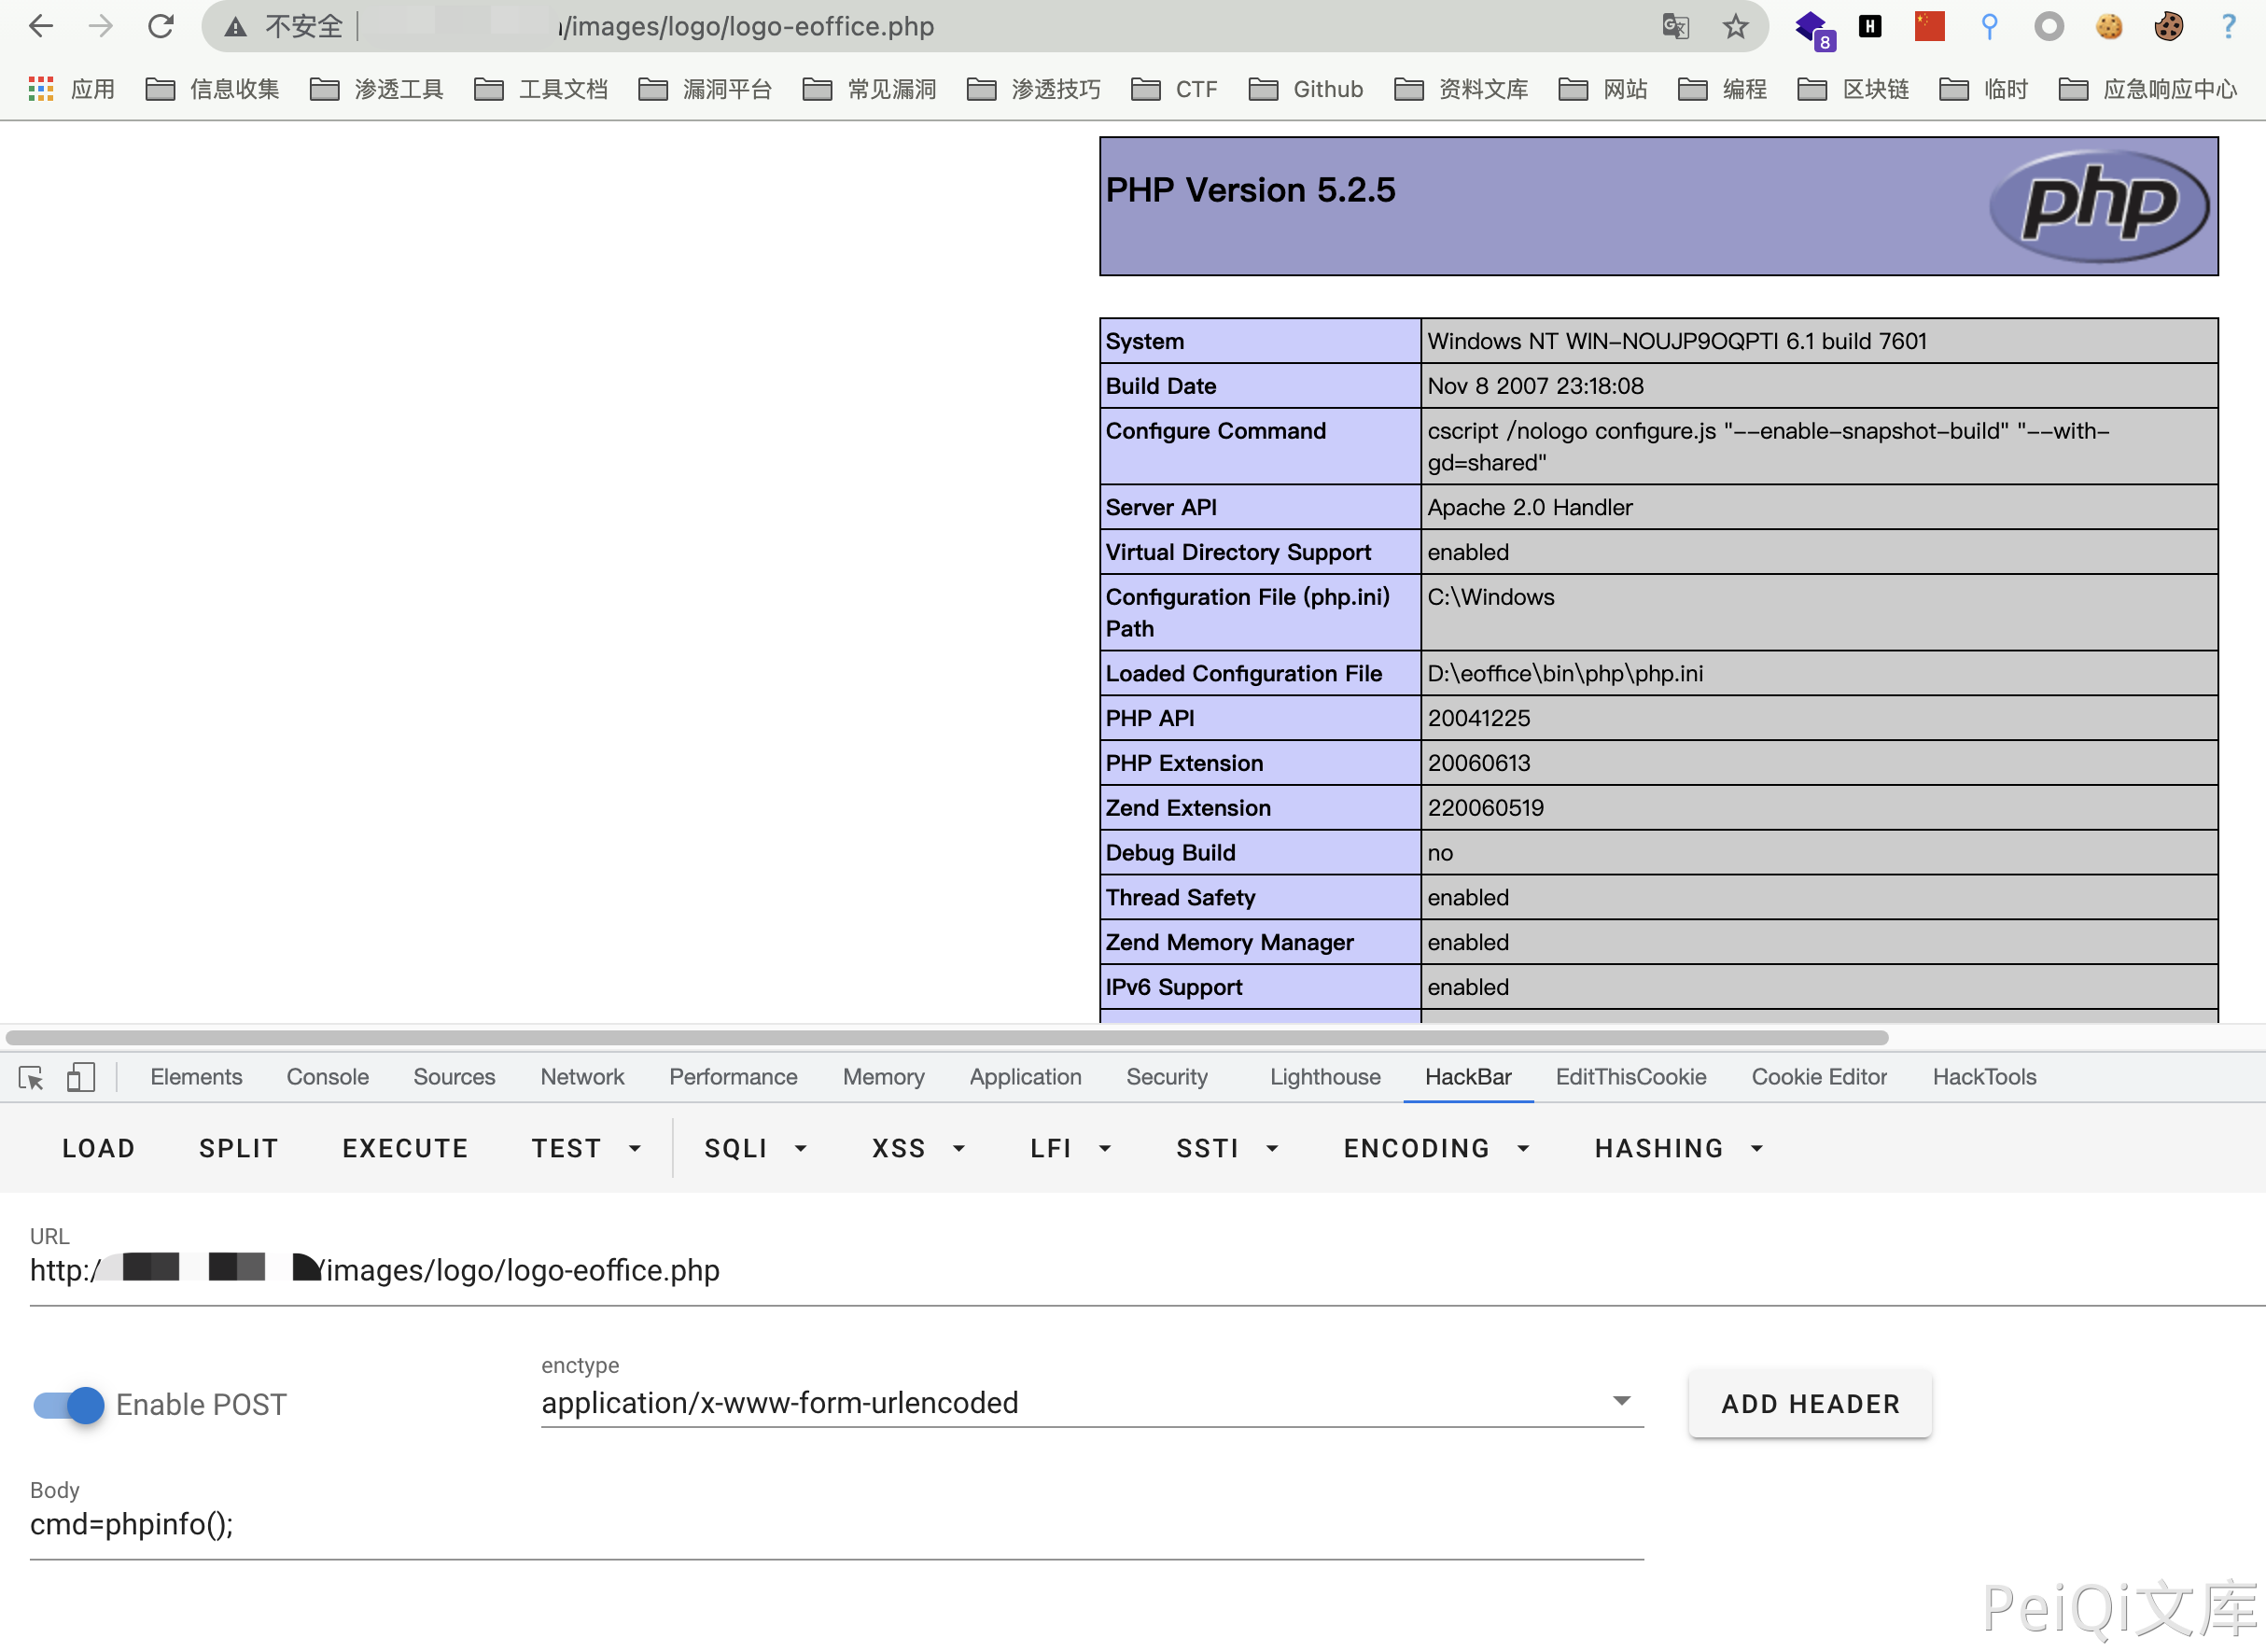Open the inspect element picker icon
2266x1652 pixels.
coord(31,1077)
